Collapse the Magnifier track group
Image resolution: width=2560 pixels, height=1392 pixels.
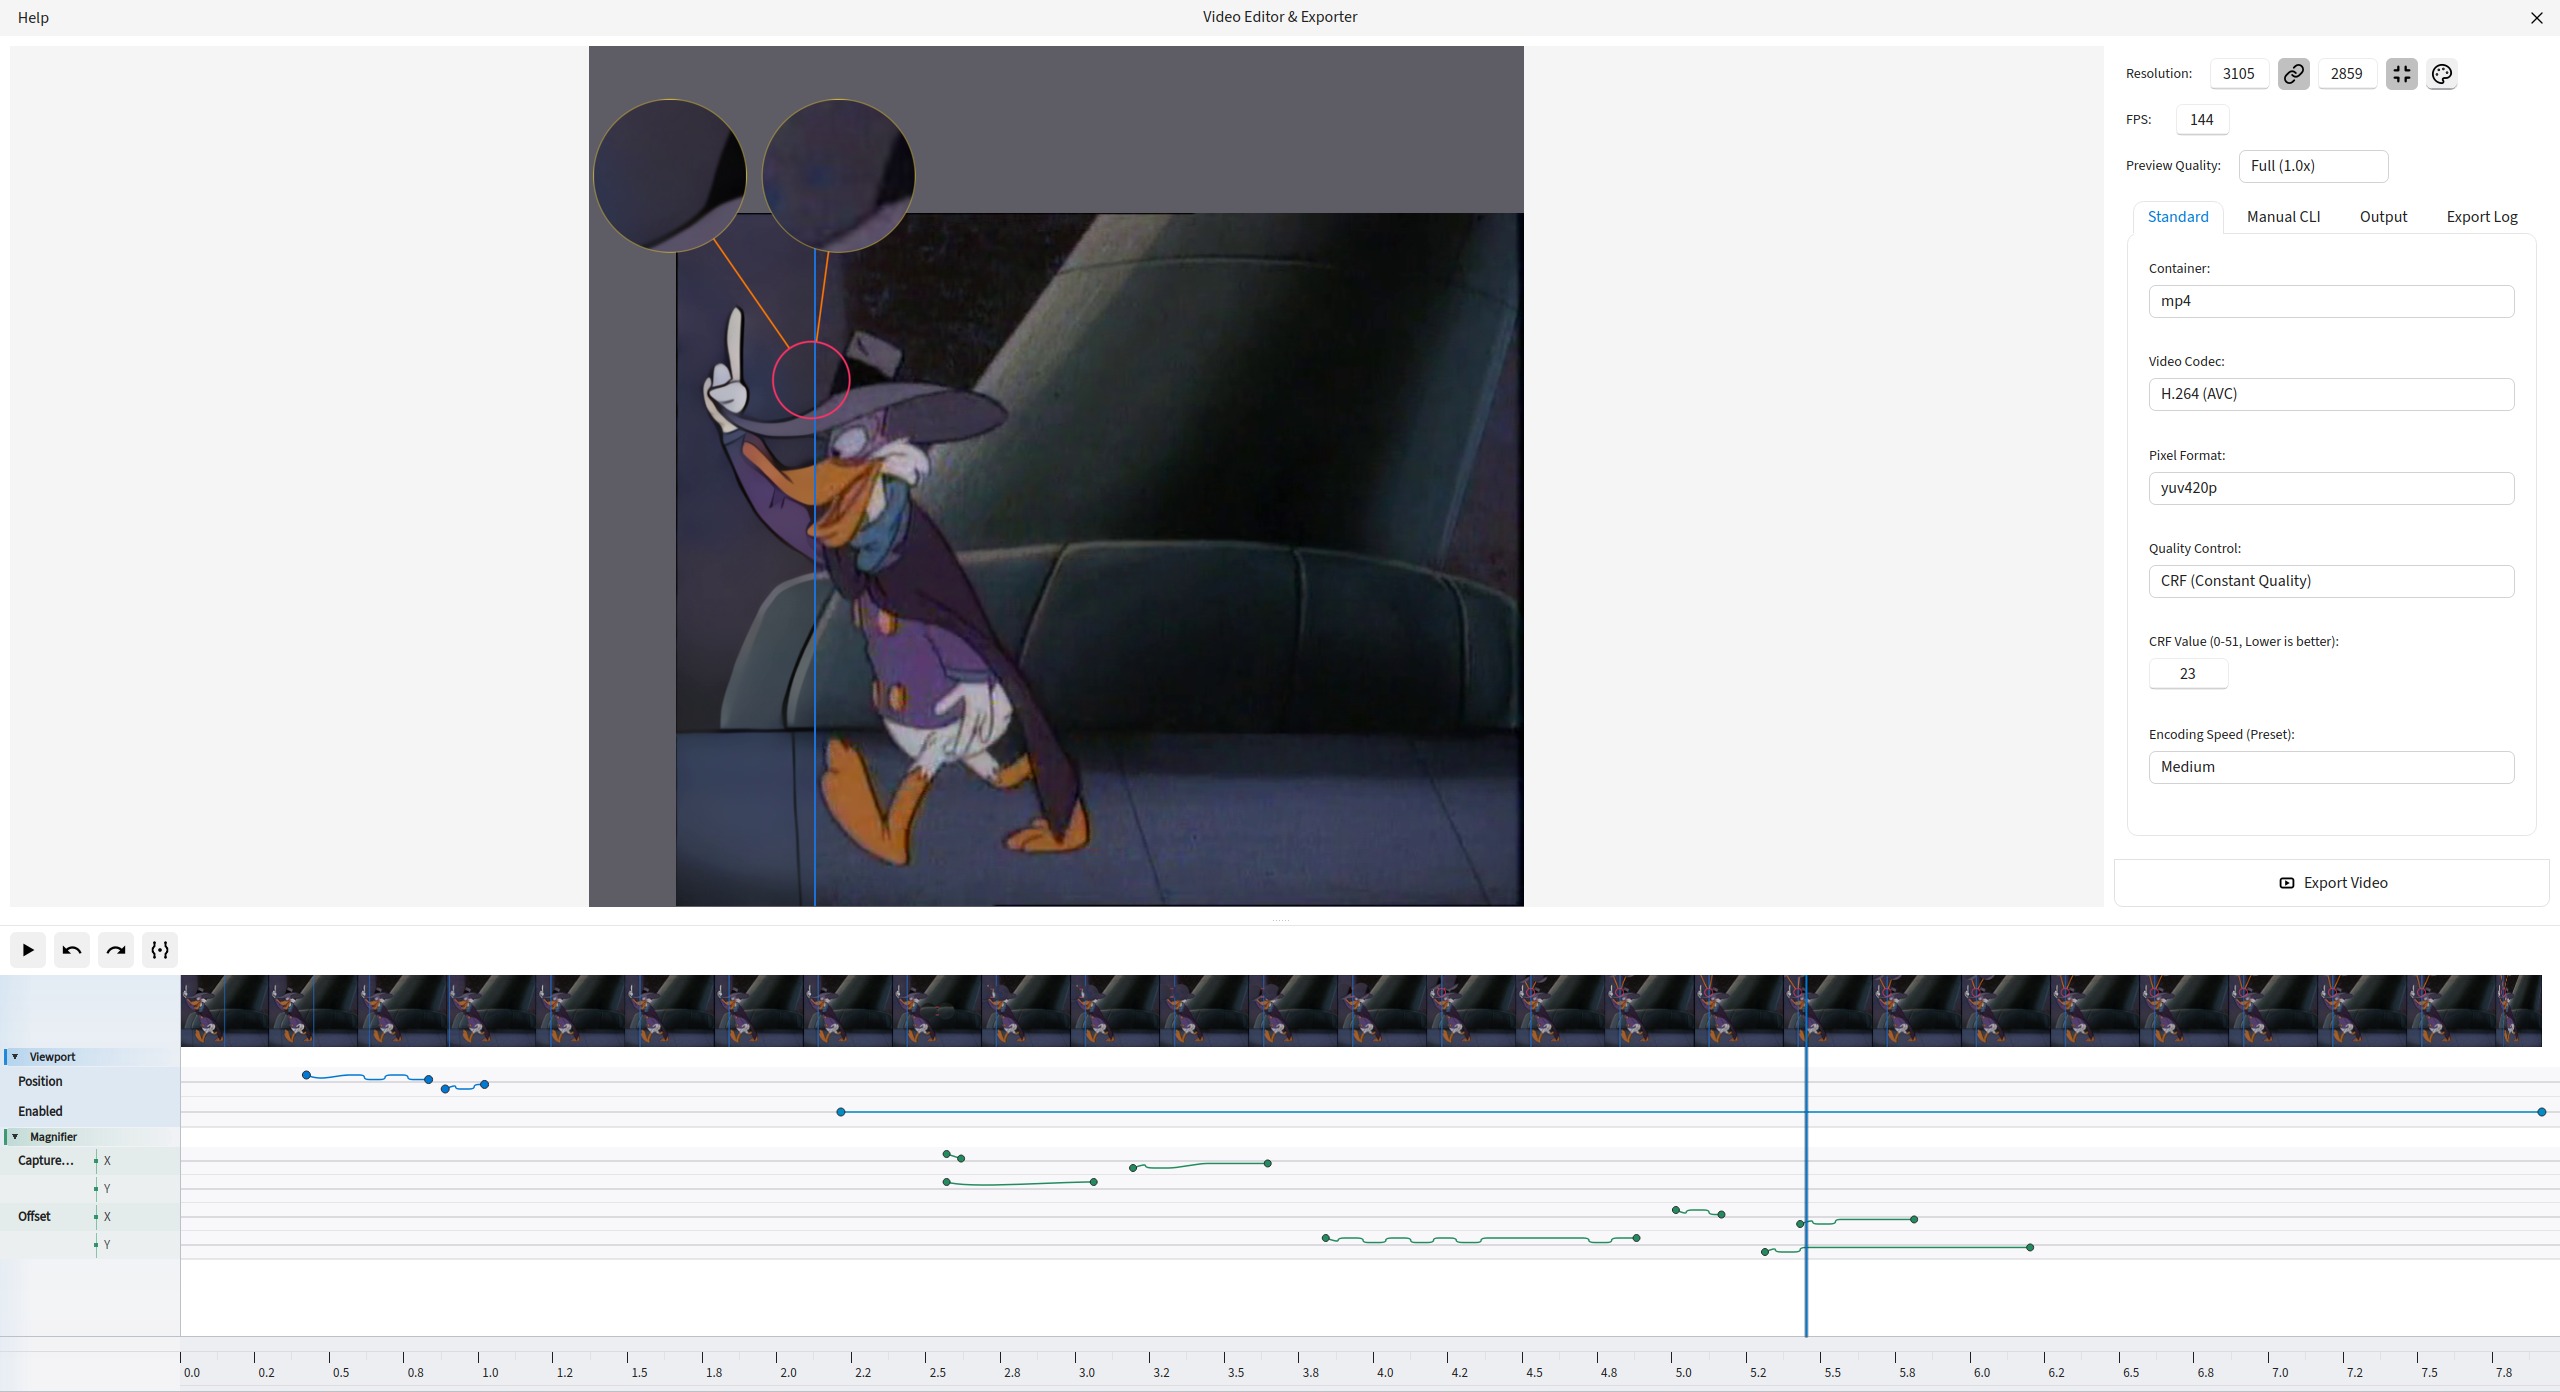pos(15,1137)
